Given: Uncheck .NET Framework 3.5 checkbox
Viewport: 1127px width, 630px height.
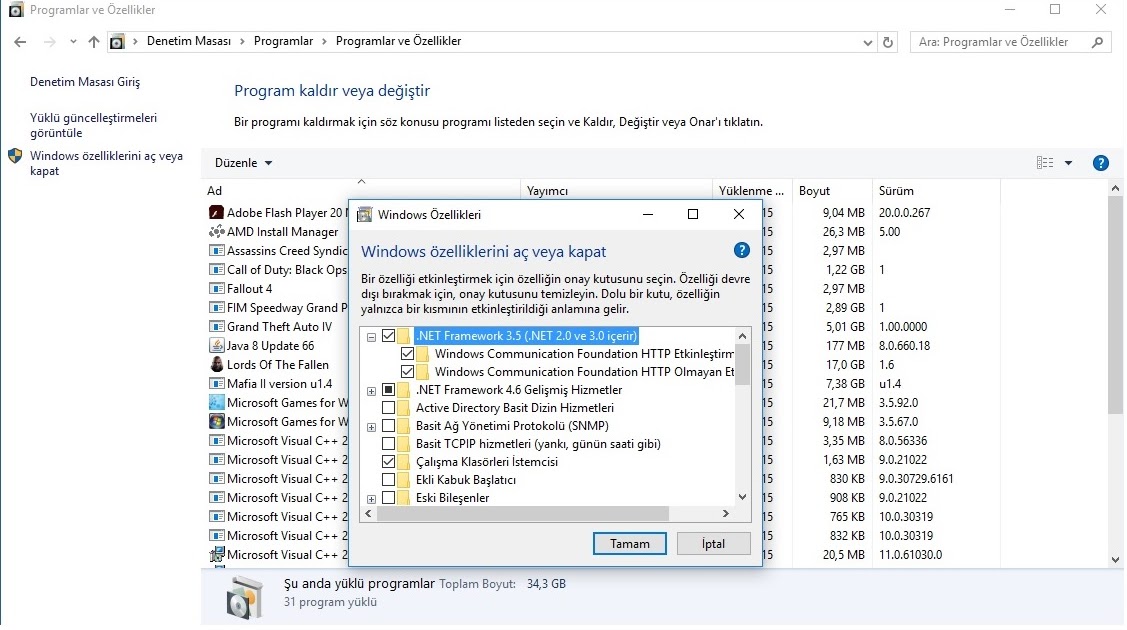Looking at the screenshot, I should pos(389,335).
